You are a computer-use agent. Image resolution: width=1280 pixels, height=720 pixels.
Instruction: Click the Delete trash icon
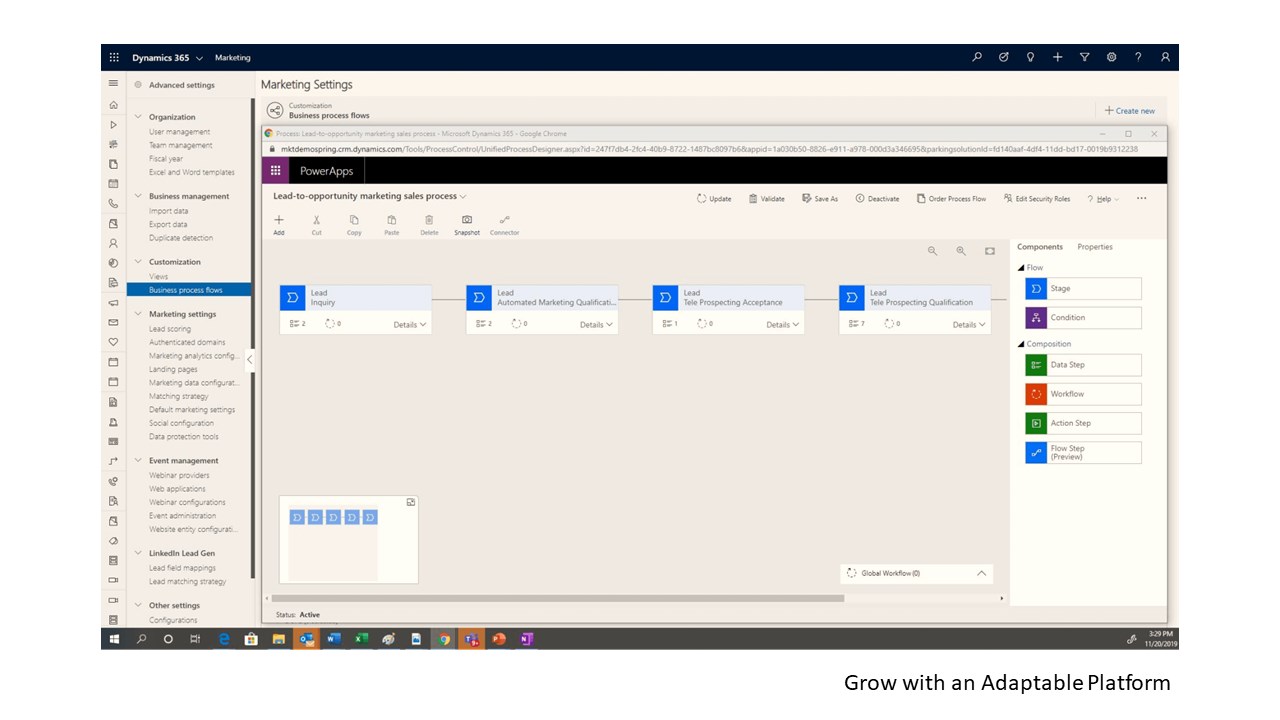(x=429, y=220)
